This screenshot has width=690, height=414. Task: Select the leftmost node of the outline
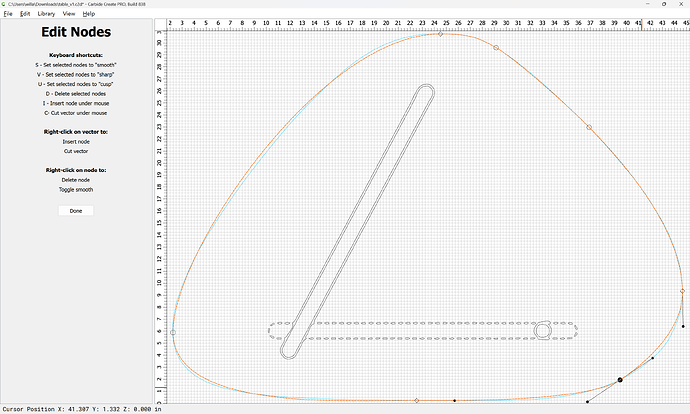click(x=173, y=332)
